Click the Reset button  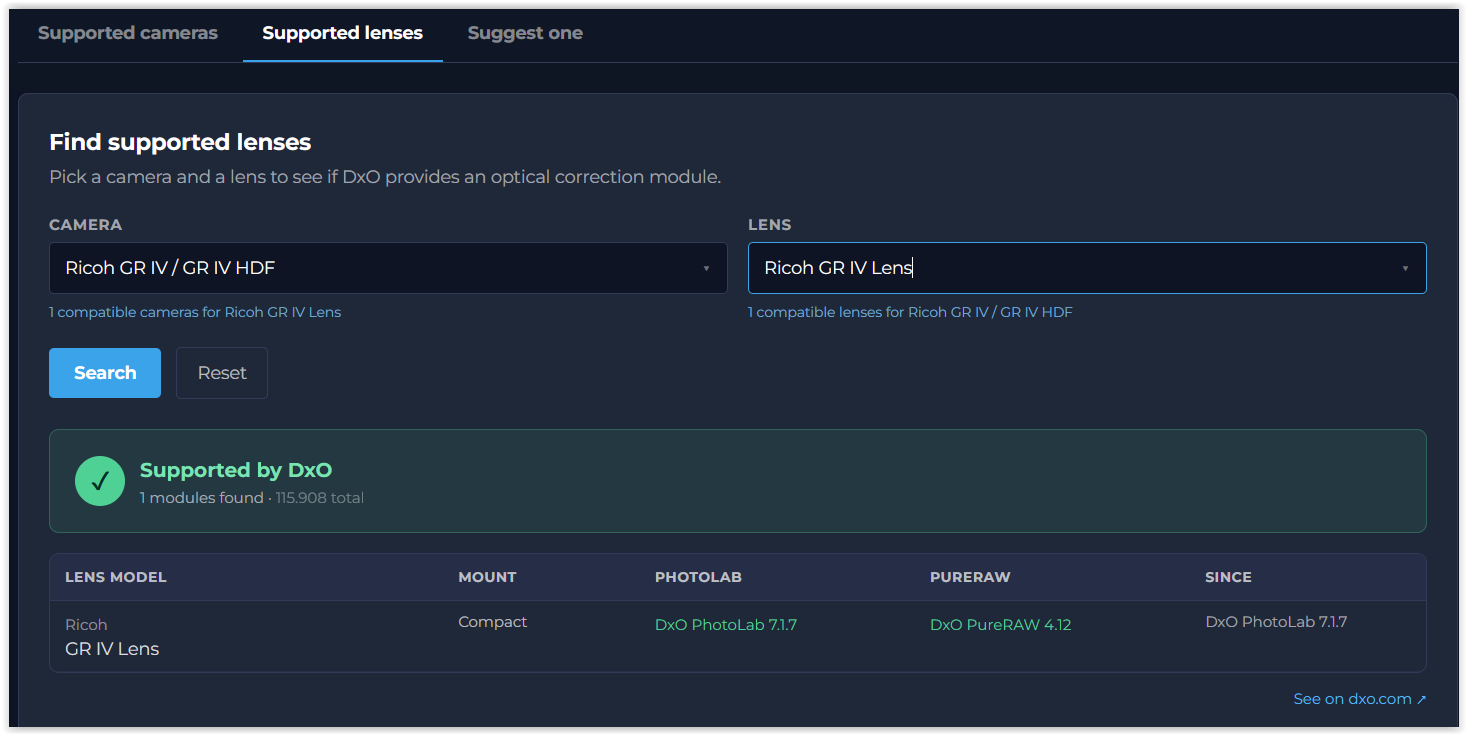pos(222,373)
